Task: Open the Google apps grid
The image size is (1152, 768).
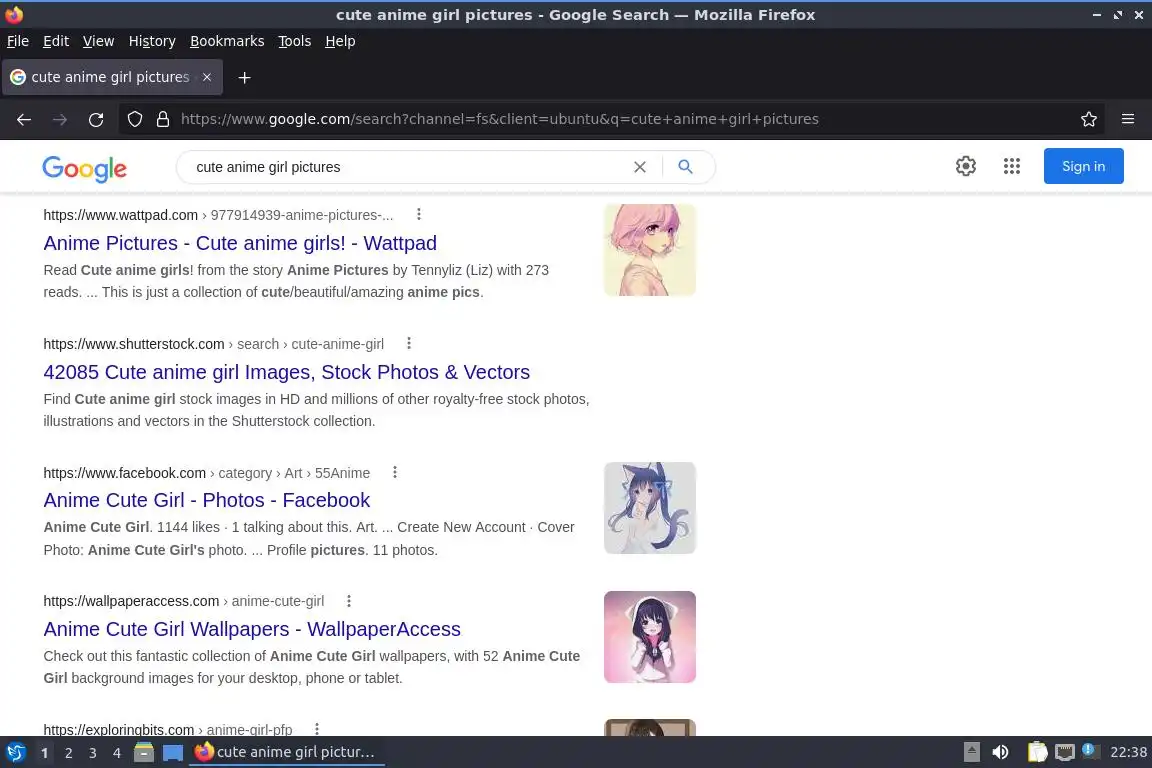Action: (1012, 166)
